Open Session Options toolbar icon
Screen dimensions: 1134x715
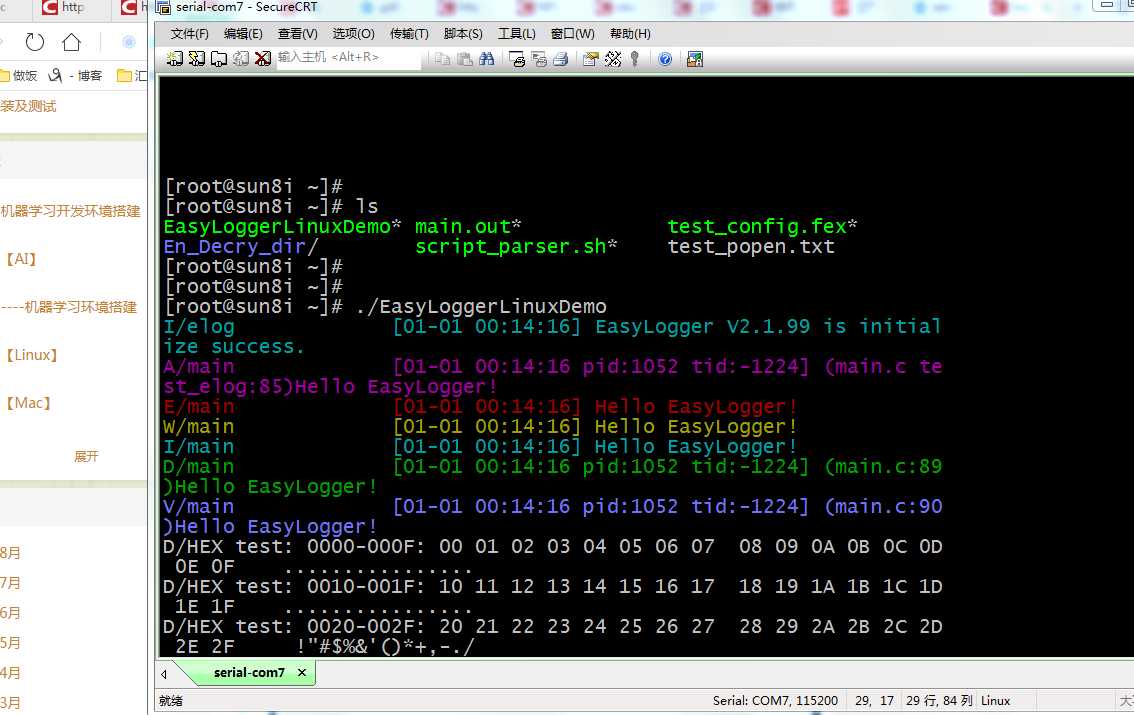(x=591, y=59)
